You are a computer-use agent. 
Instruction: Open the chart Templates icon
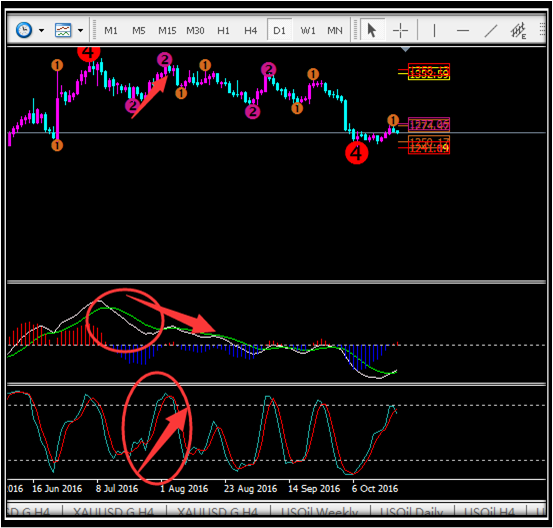[63, 30]
